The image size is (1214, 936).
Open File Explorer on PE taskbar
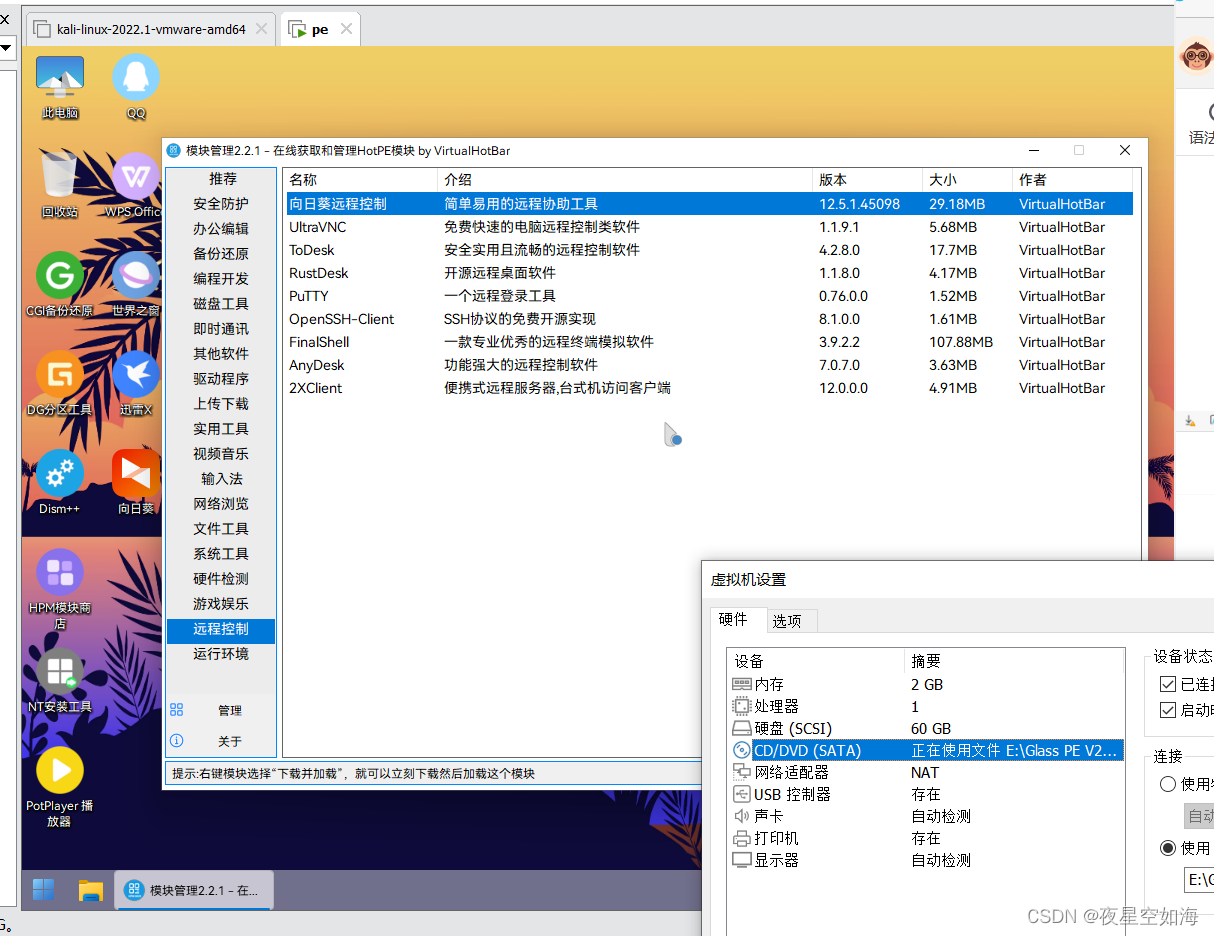[x=91, y=889]
